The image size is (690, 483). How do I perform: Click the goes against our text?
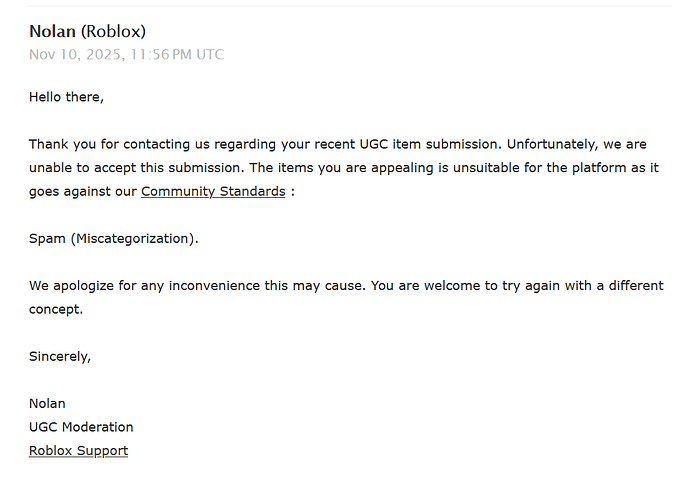(x=82, y=191)
